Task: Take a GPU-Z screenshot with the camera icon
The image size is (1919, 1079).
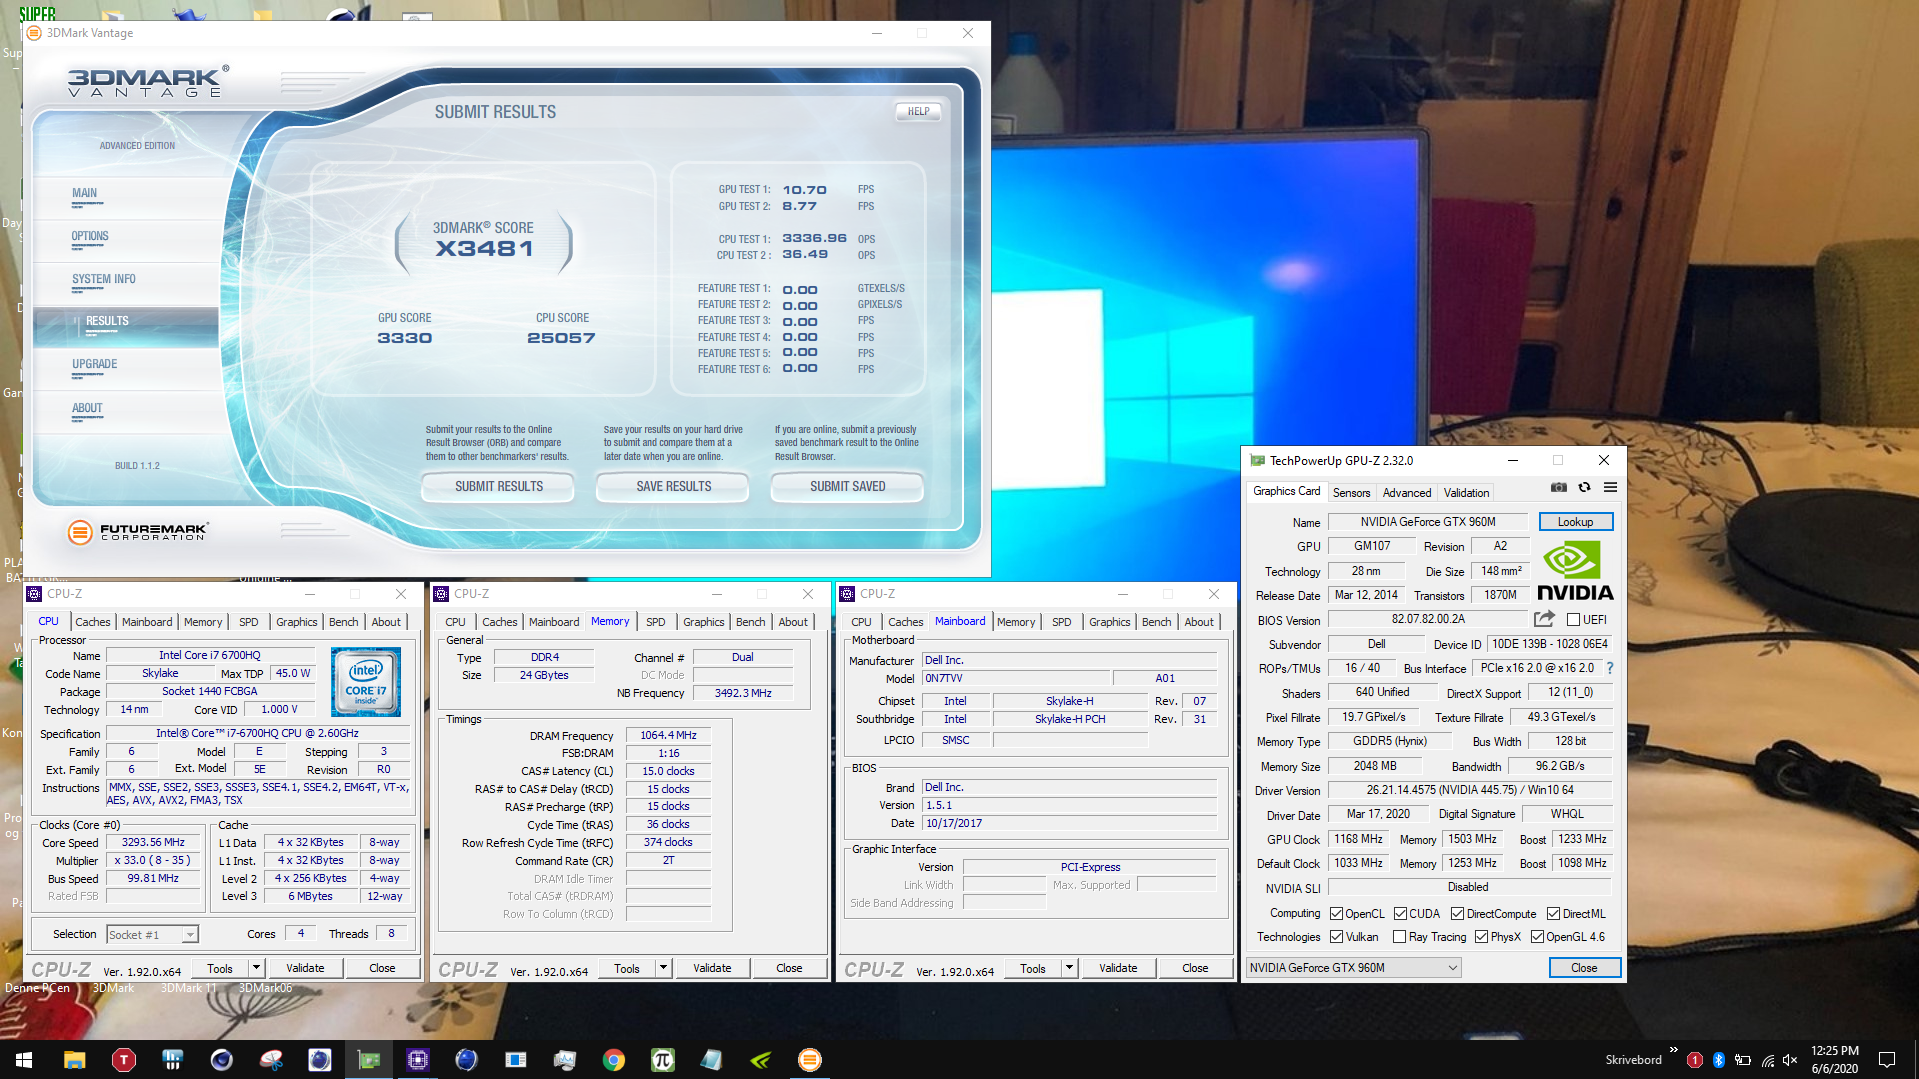Action: 1558,488
